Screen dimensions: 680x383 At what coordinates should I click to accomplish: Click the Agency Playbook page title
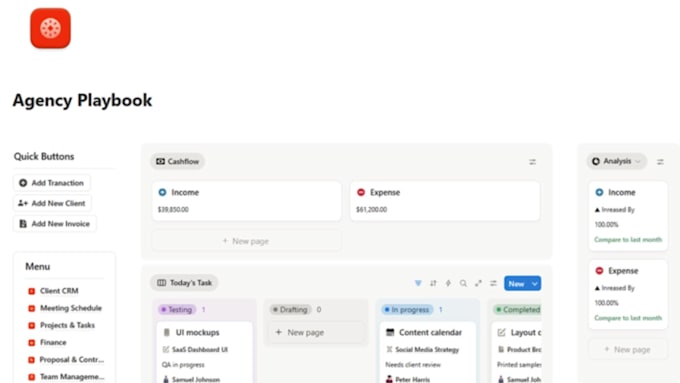82,101
